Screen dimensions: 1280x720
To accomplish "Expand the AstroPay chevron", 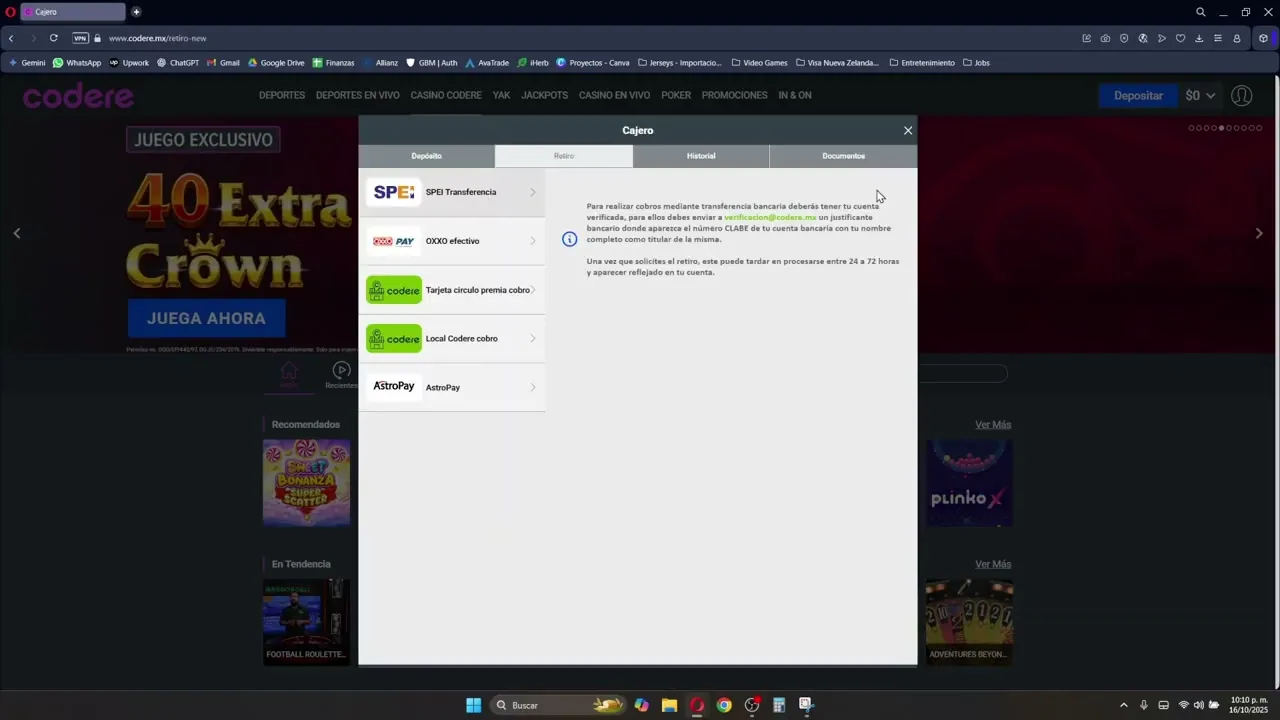I will point(533,387).
